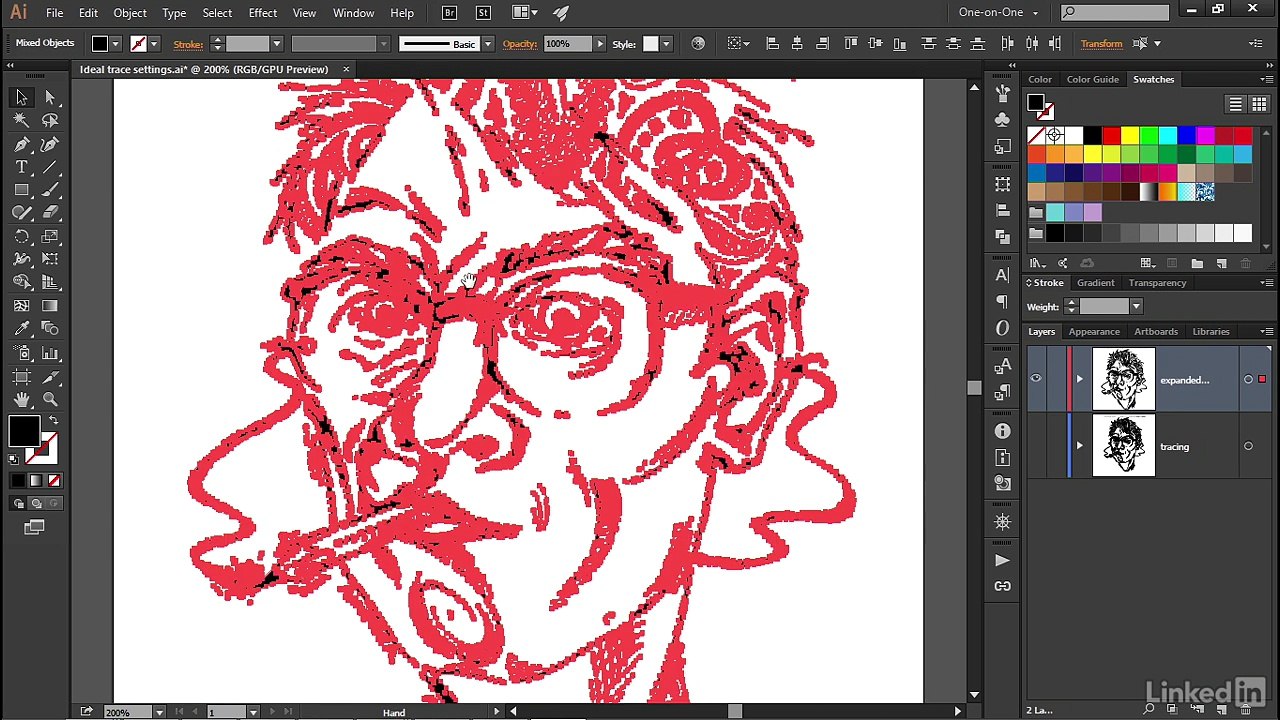Hide the expanded layer with eye icon
The height and width of the screenshot is (720, 1280).
pyautogui.click(x=1036, y=378)
